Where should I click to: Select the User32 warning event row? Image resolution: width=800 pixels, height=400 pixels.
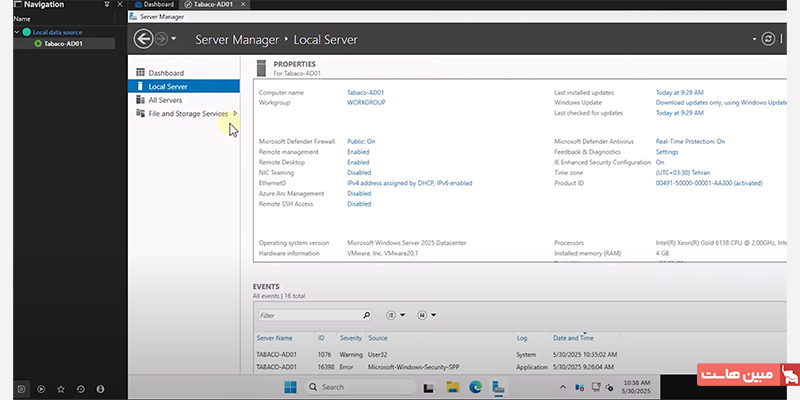tap(519, 355)
